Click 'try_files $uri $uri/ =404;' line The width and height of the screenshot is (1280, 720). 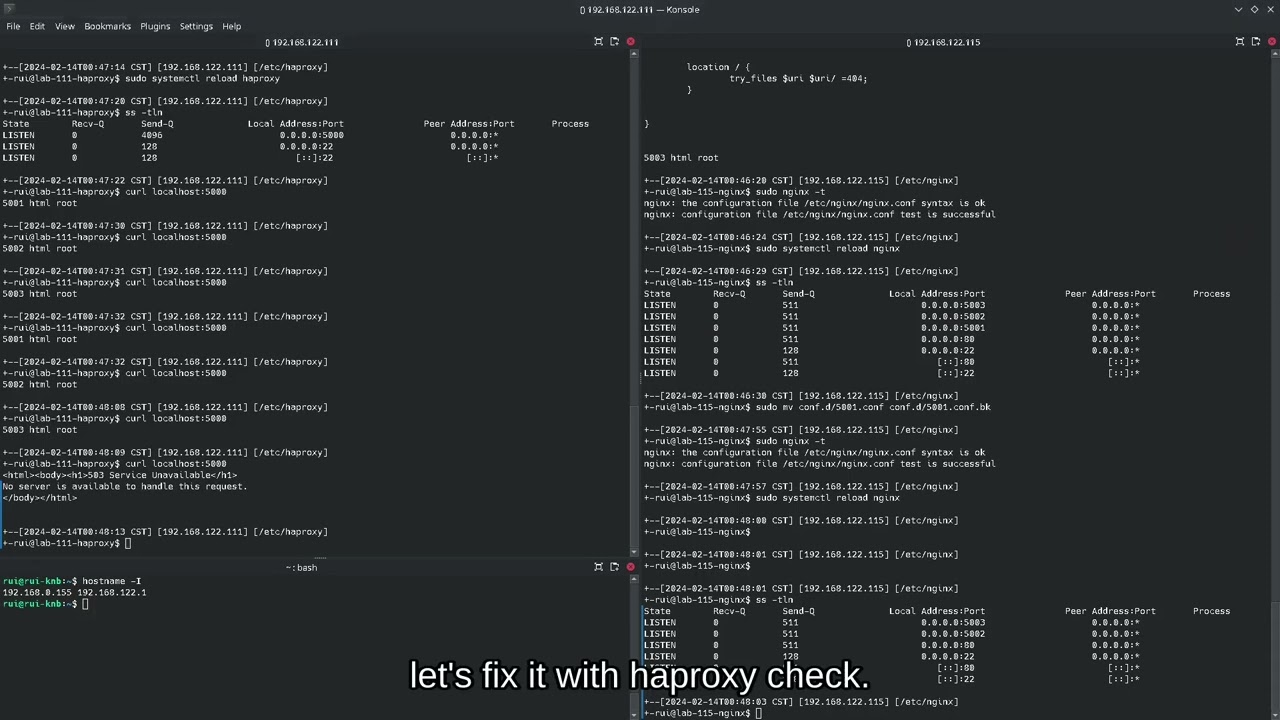[x=798, y=78]
